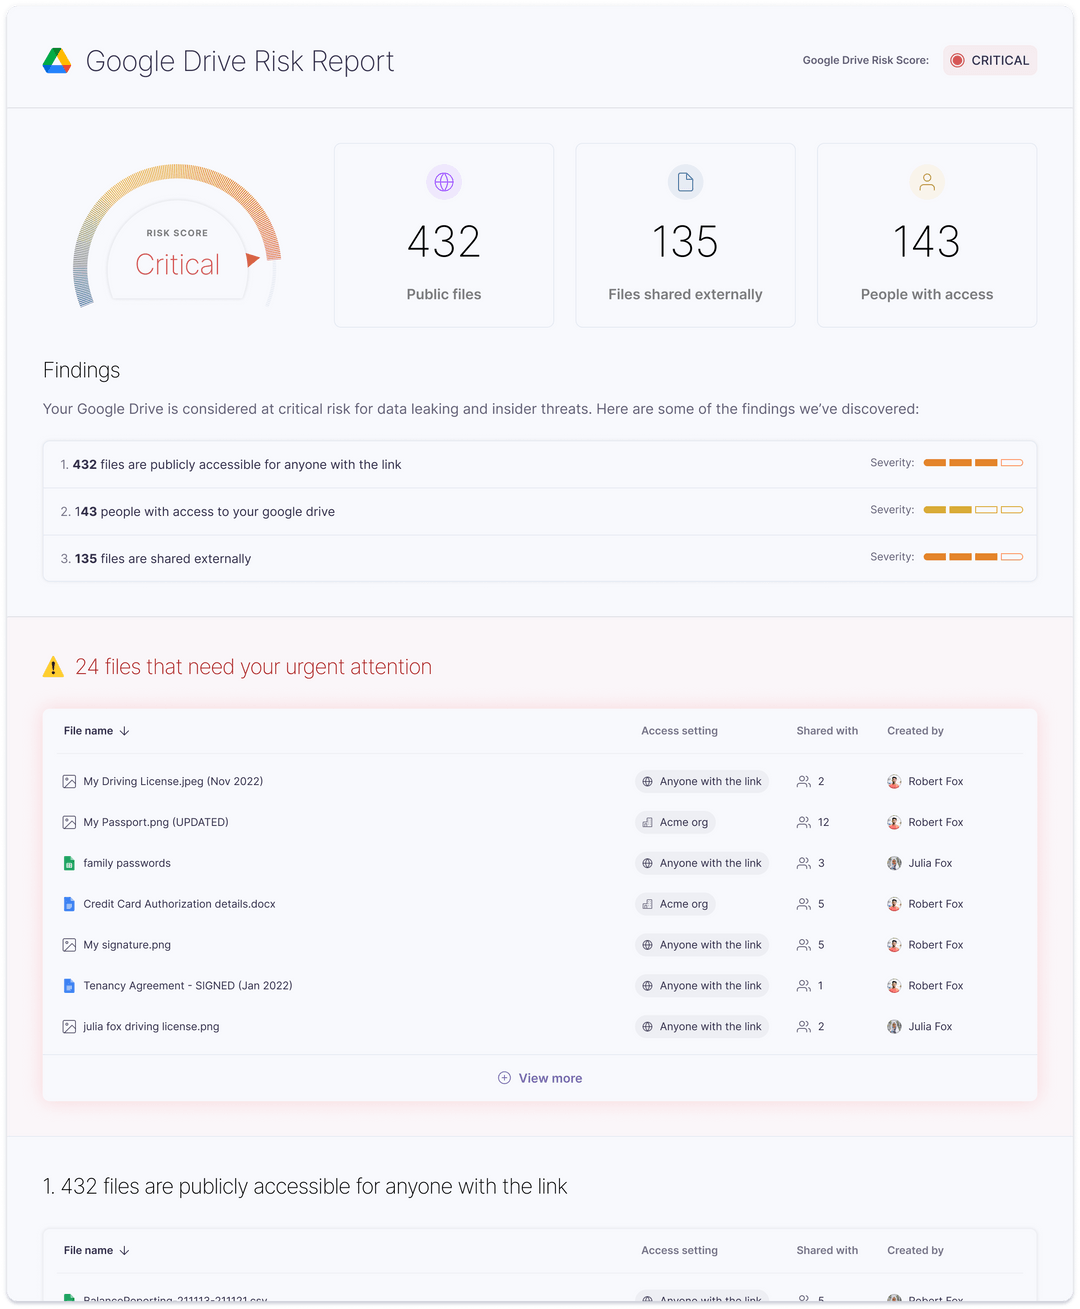Click Julia Fox avatar on family passwords row
This screenshot has height=1309, width=1080.
pyautogui.click(x=894, y=863)
